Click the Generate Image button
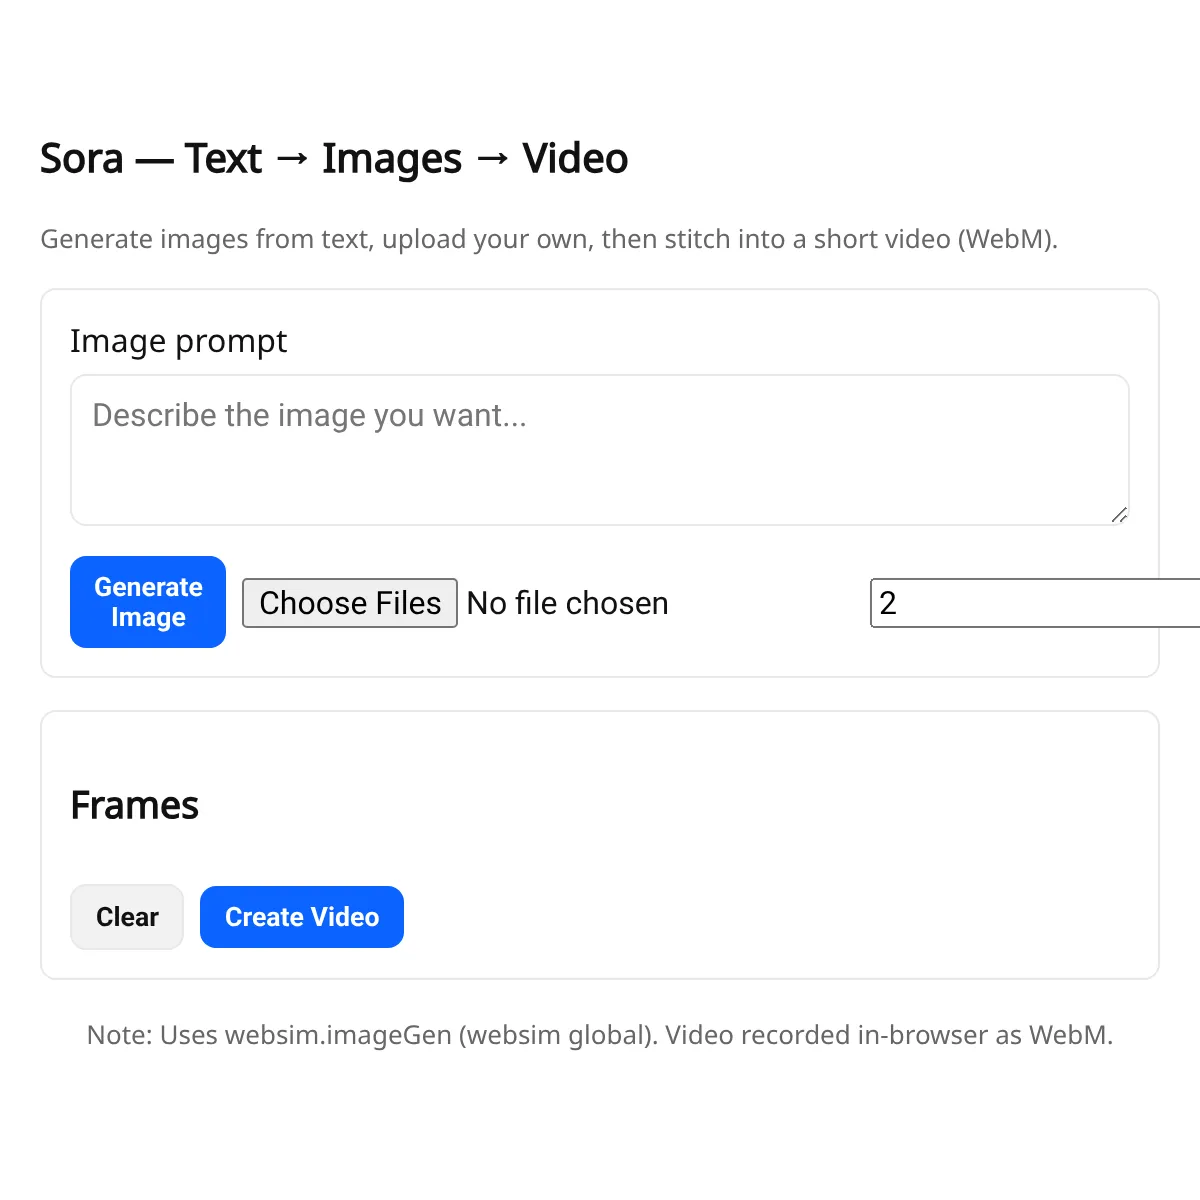This screenshot has width=1200, height=1200. point(148,602)
